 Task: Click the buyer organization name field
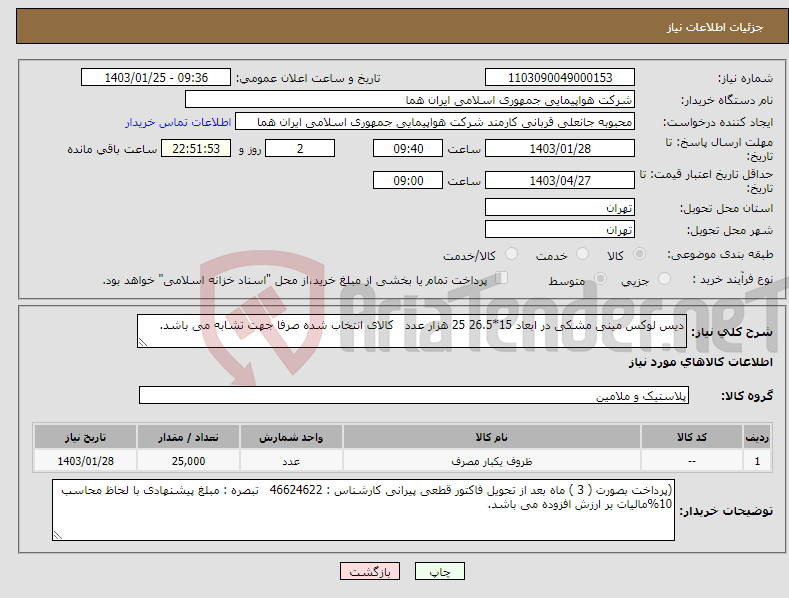tap(410, 100)
